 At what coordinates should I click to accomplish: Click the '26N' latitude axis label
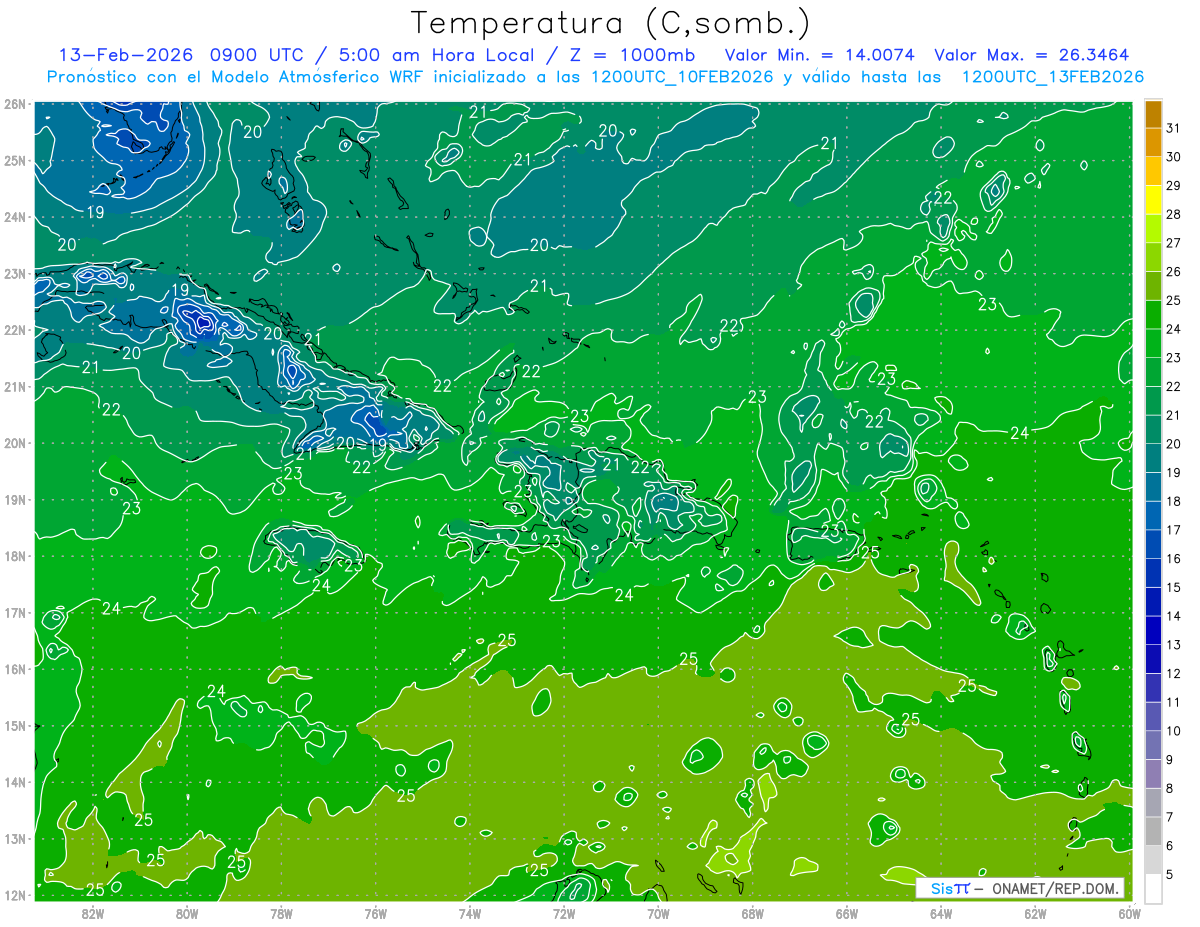tap(14, 104)
